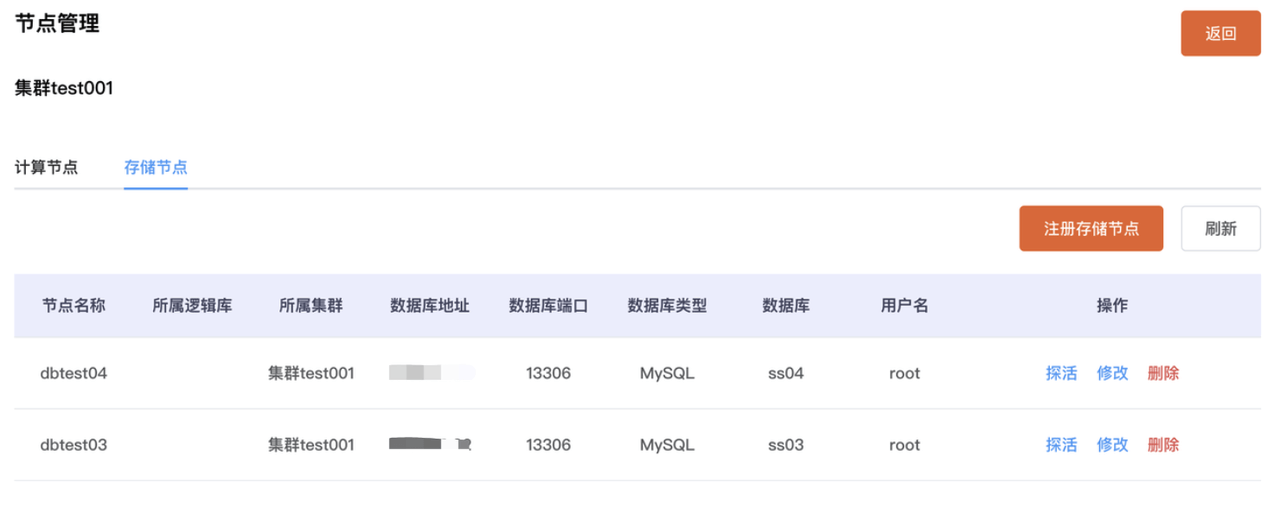The height and width of the screenshot is (506, 1280).
Task: Click the 用户名 column header
Action: pyautogui.click(x=904, y=306)
